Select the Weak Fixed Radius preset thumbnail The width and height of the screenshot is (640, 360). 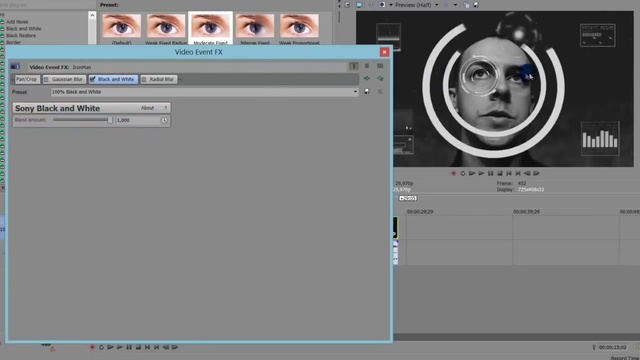point(166,29)
